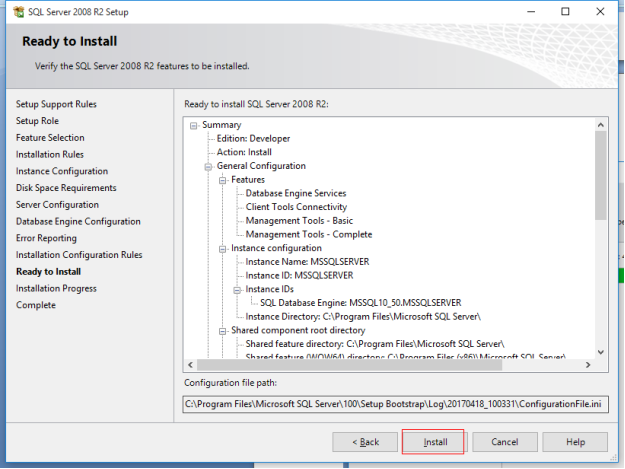
Task: Click the Configuration file path field
Action: tap(395, 404)
